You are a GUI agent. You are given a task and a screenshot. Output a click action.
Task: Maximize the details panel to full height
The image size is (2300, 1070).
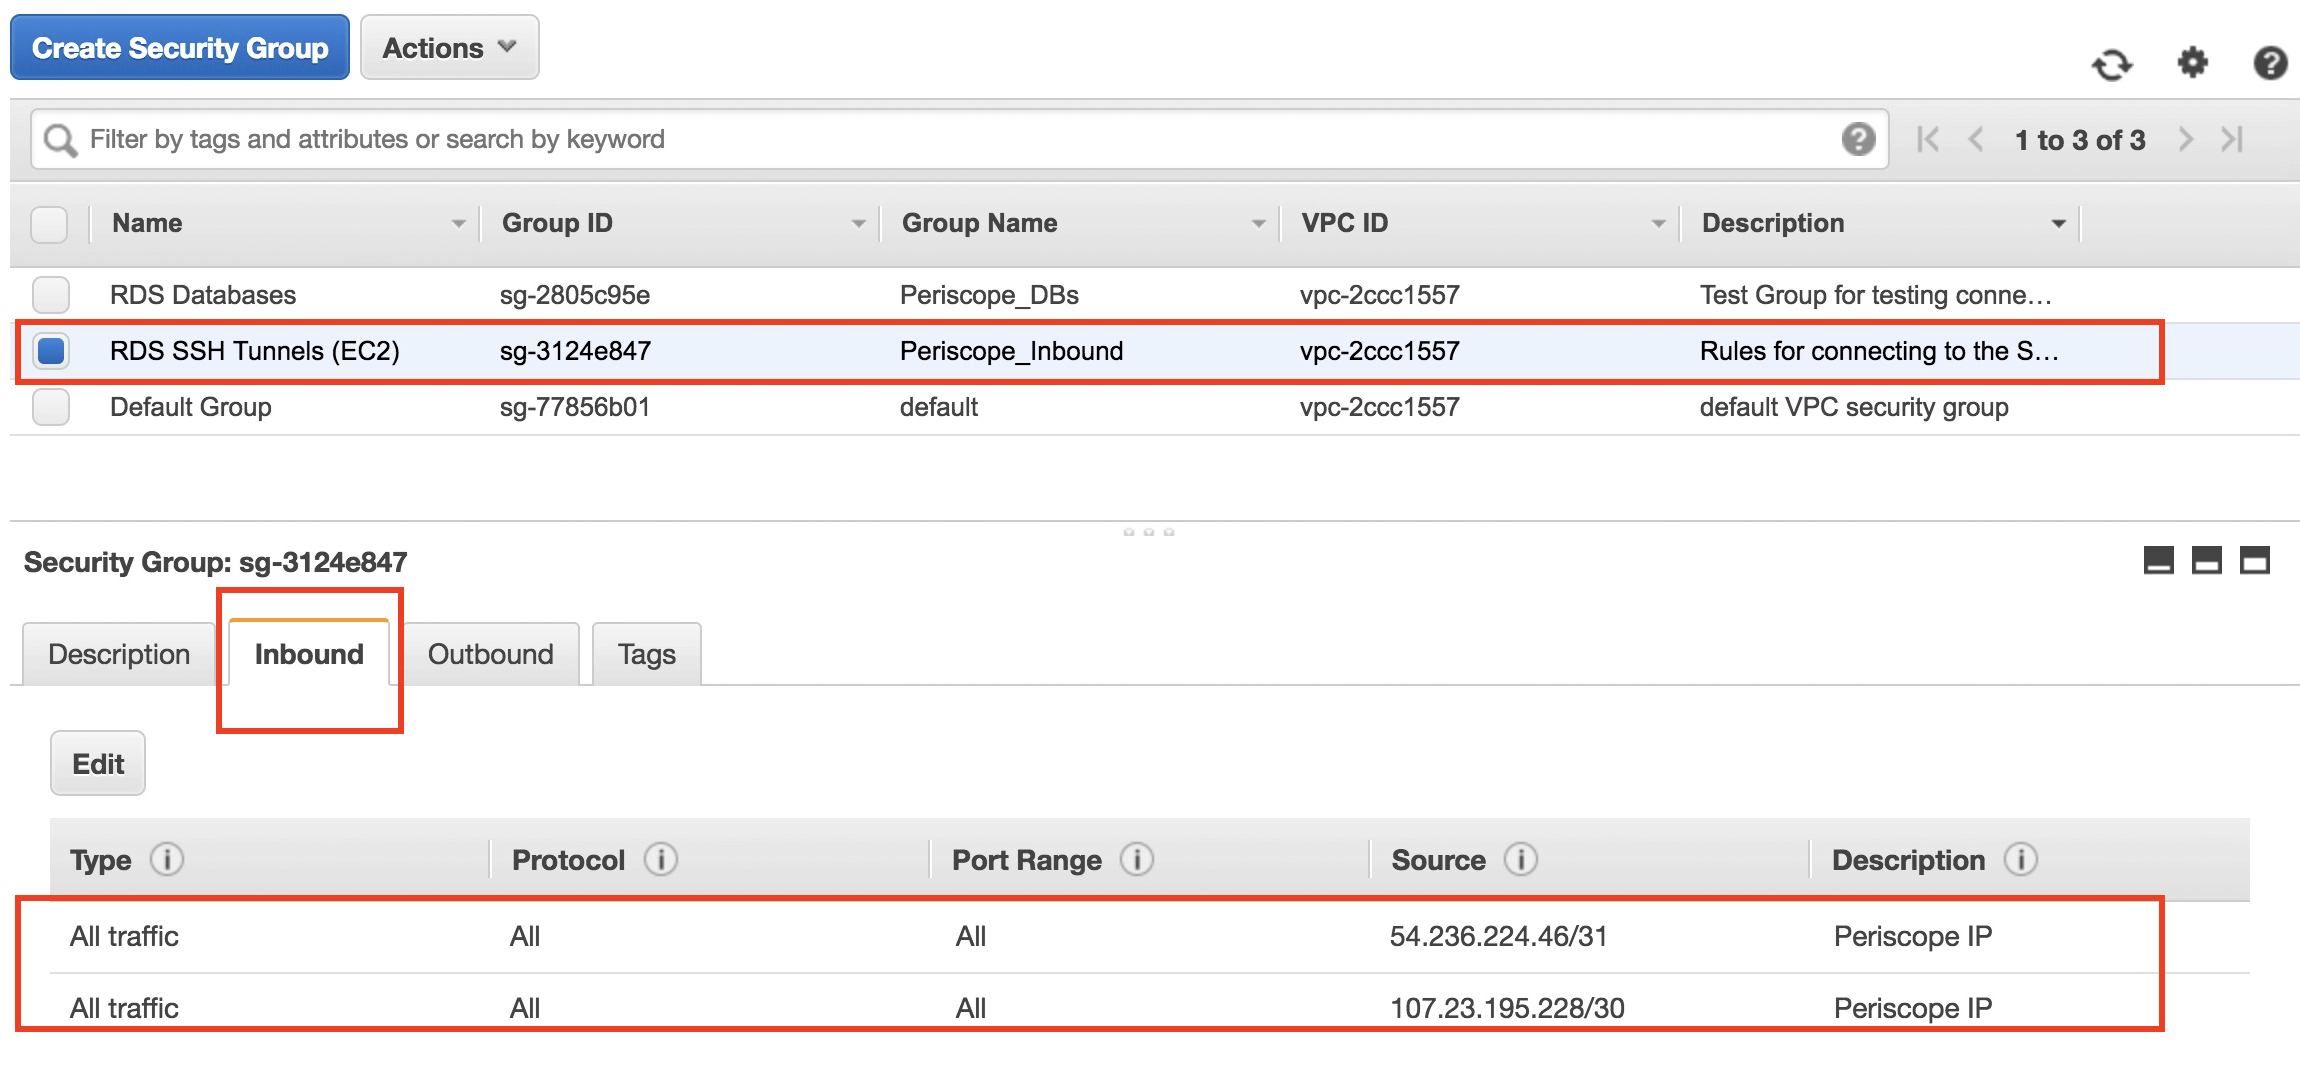tap(2254, 561)
